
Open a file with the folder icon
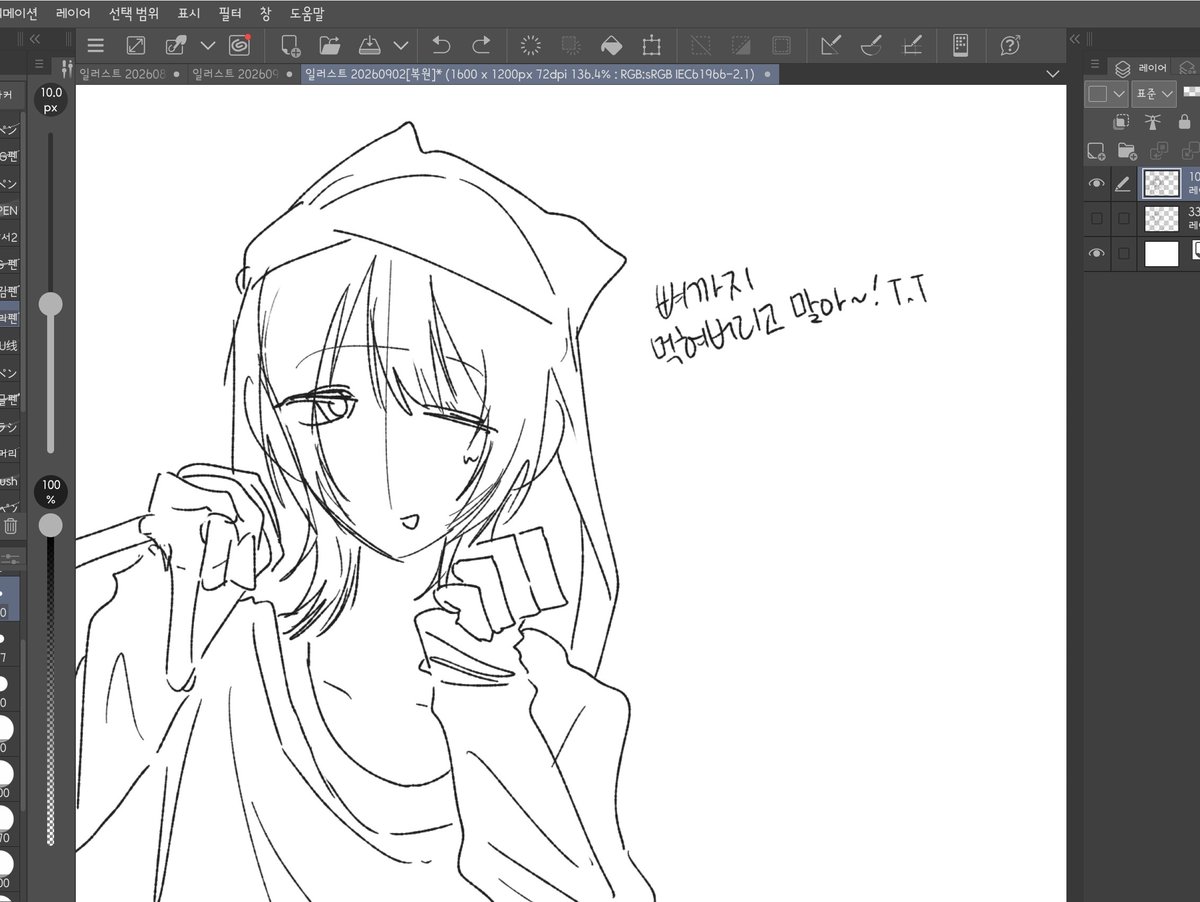coord(330,45)
